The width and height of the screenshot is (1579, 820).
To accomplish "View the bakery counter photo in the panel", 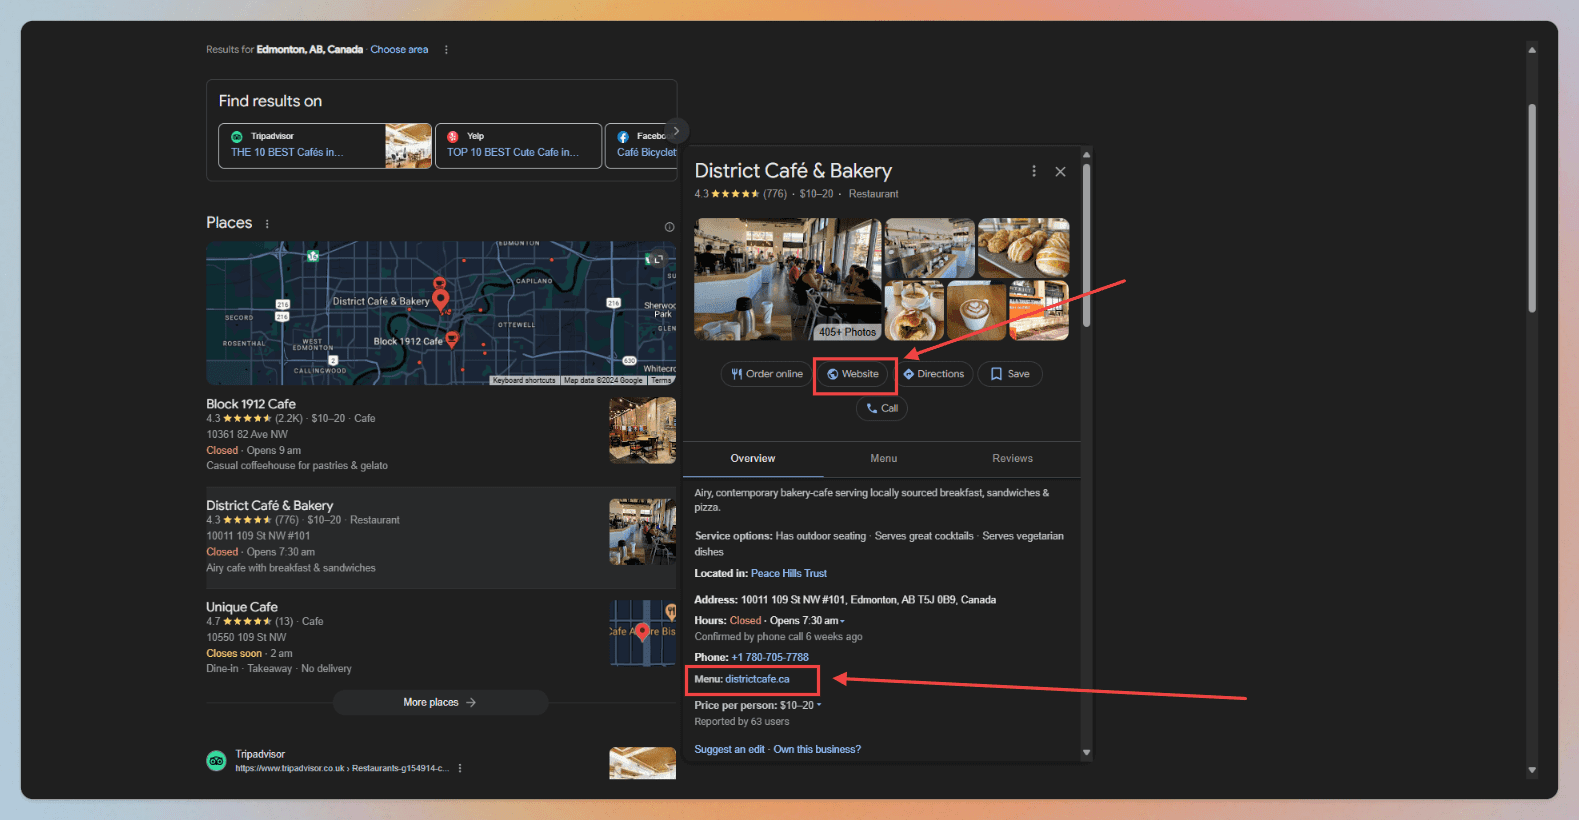I will (x=930, y=248).
